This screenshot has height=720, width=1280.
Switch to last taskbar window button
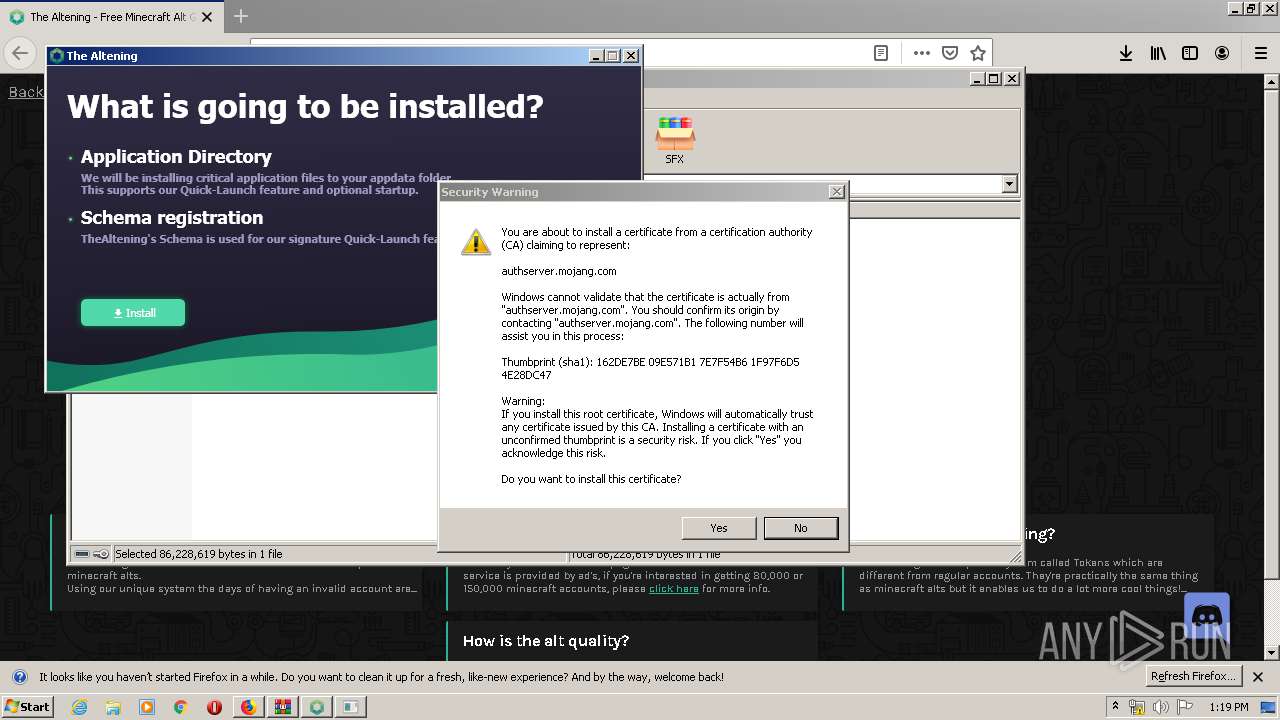[x=351, y=707]
